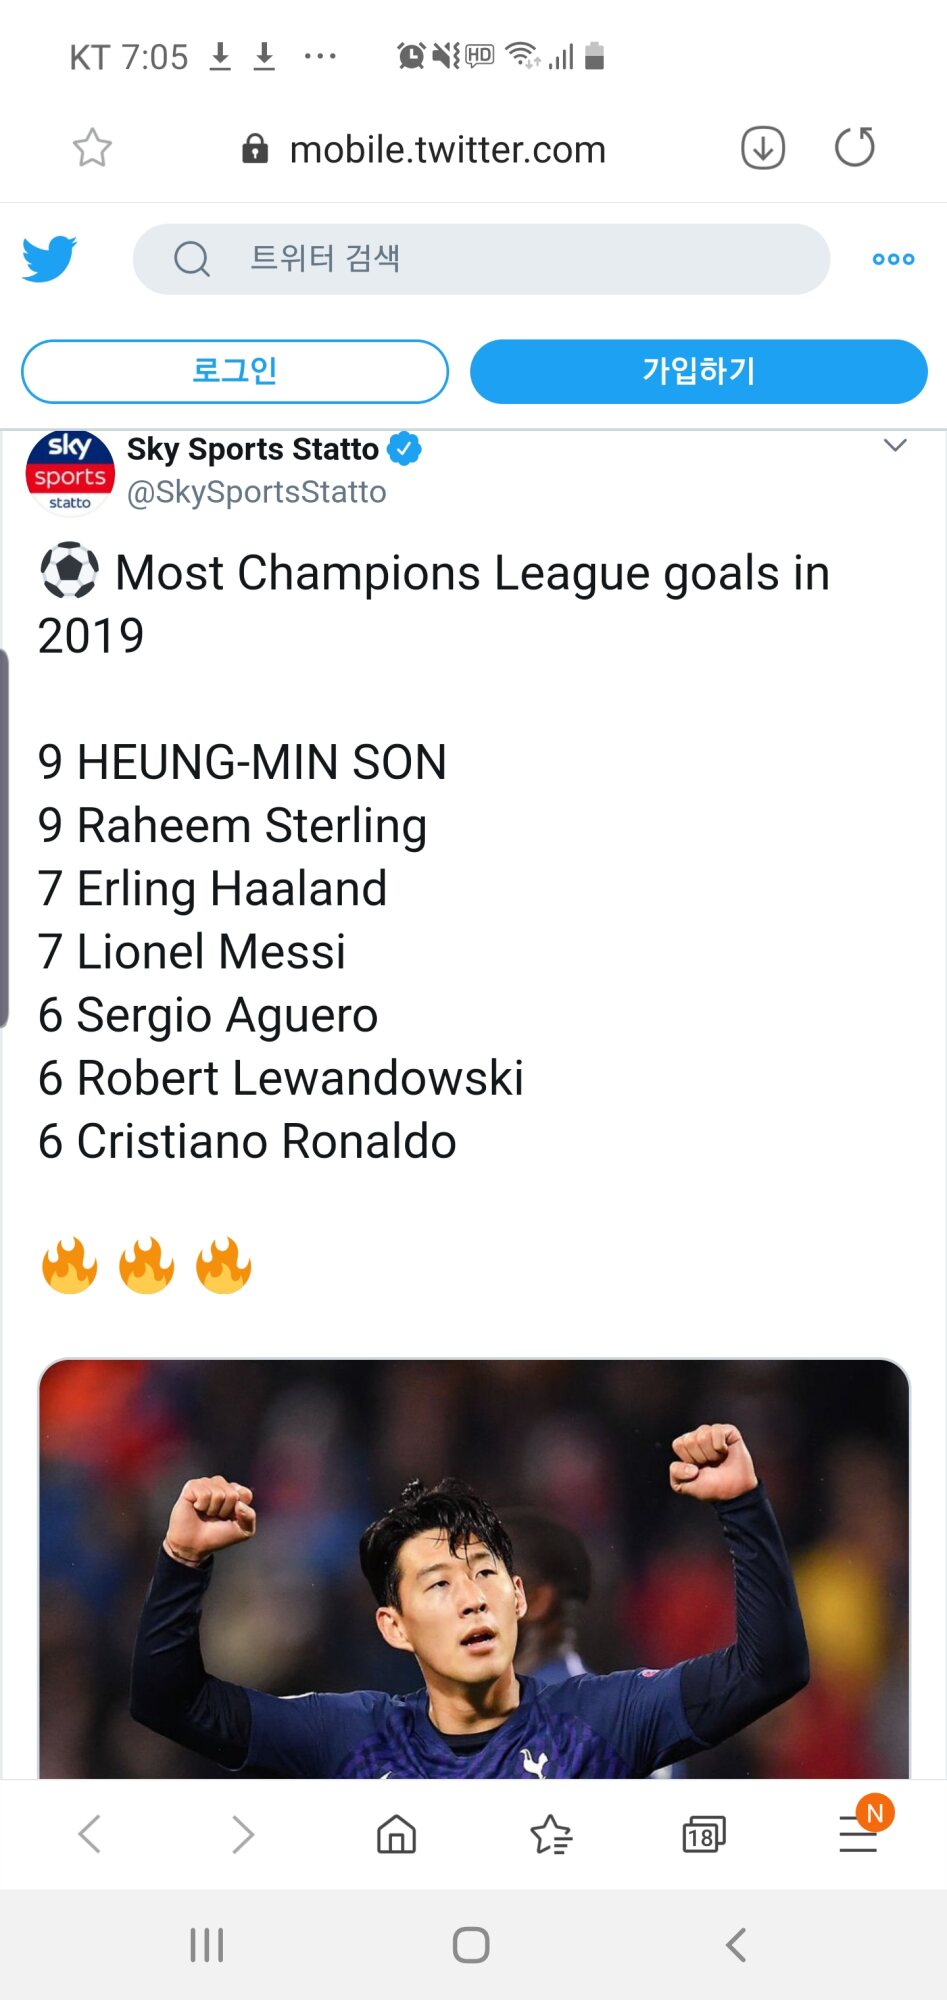Bookmark page with the star icon
947x2000 pixels.
click(x=92, y=148)
